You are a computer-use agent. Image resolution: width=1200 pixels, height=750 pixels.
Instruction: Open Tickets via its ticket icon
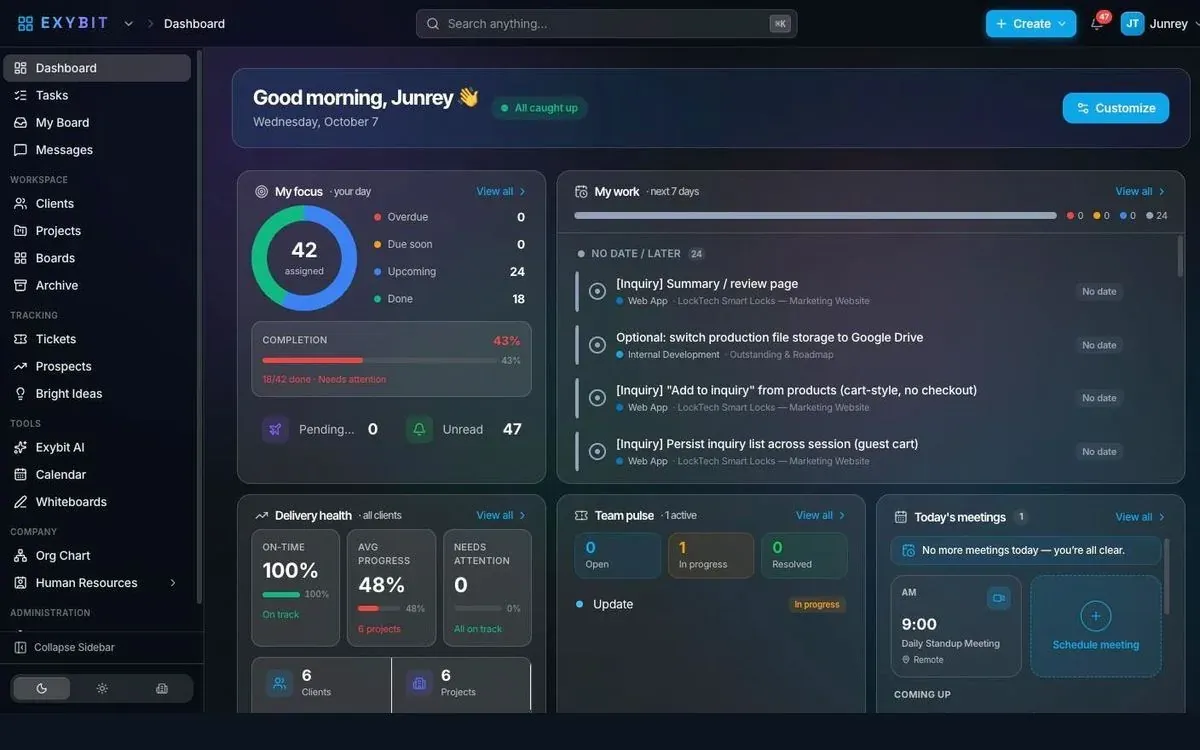pyautogui.click(x=20, y=339)
